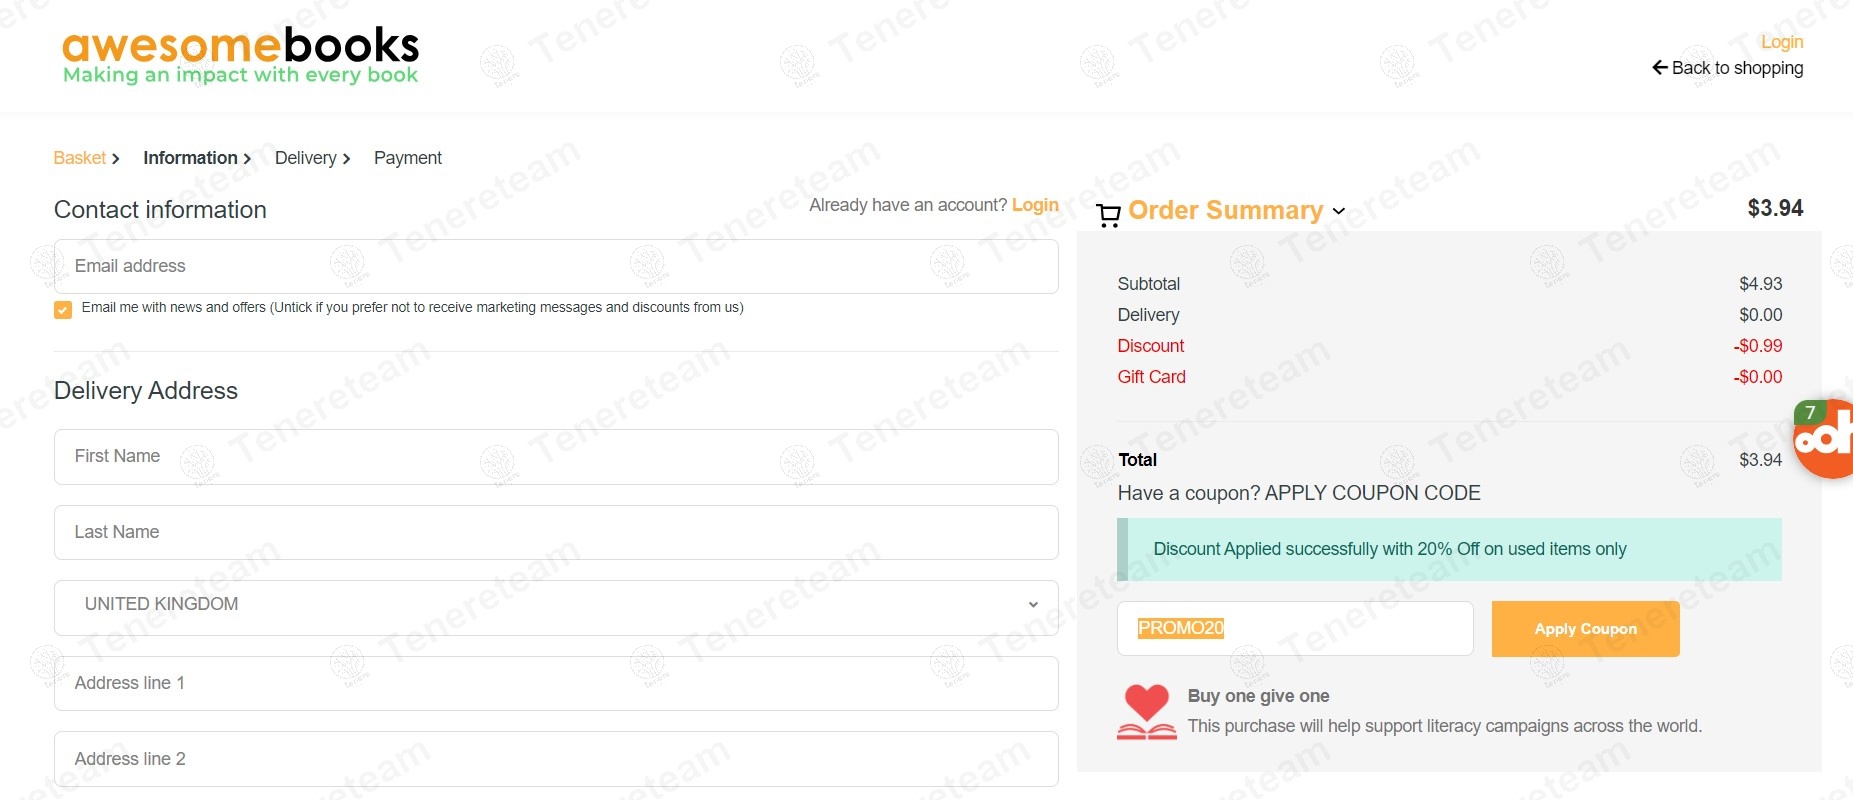This screenshot has height=800, width=1853.
Task: Select the Delivery breadcrumb step
Action: click(305, 158)
